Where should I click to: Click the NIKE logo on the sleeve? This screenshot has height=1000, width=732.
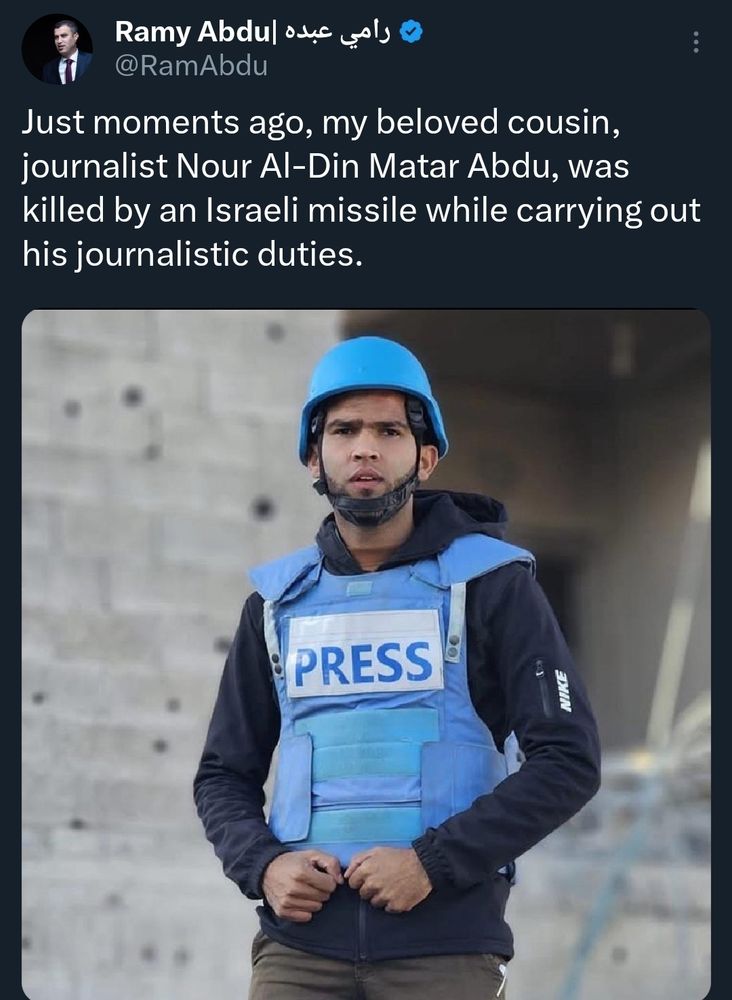[563, 690]
